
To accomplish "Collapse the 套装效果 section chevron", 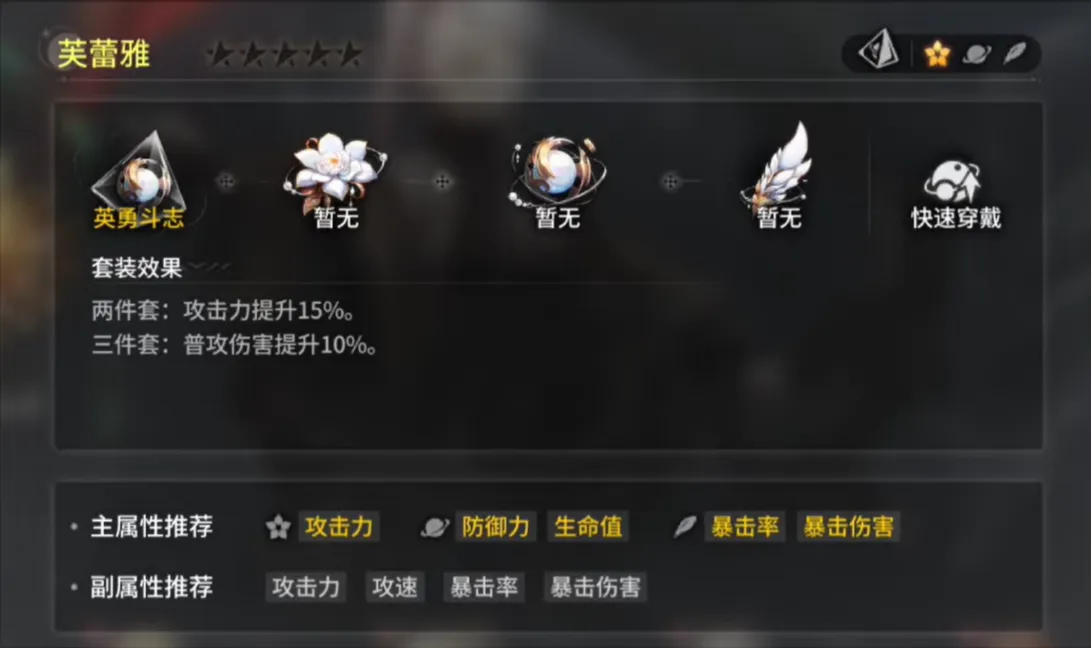I will (x=210, y=267).
